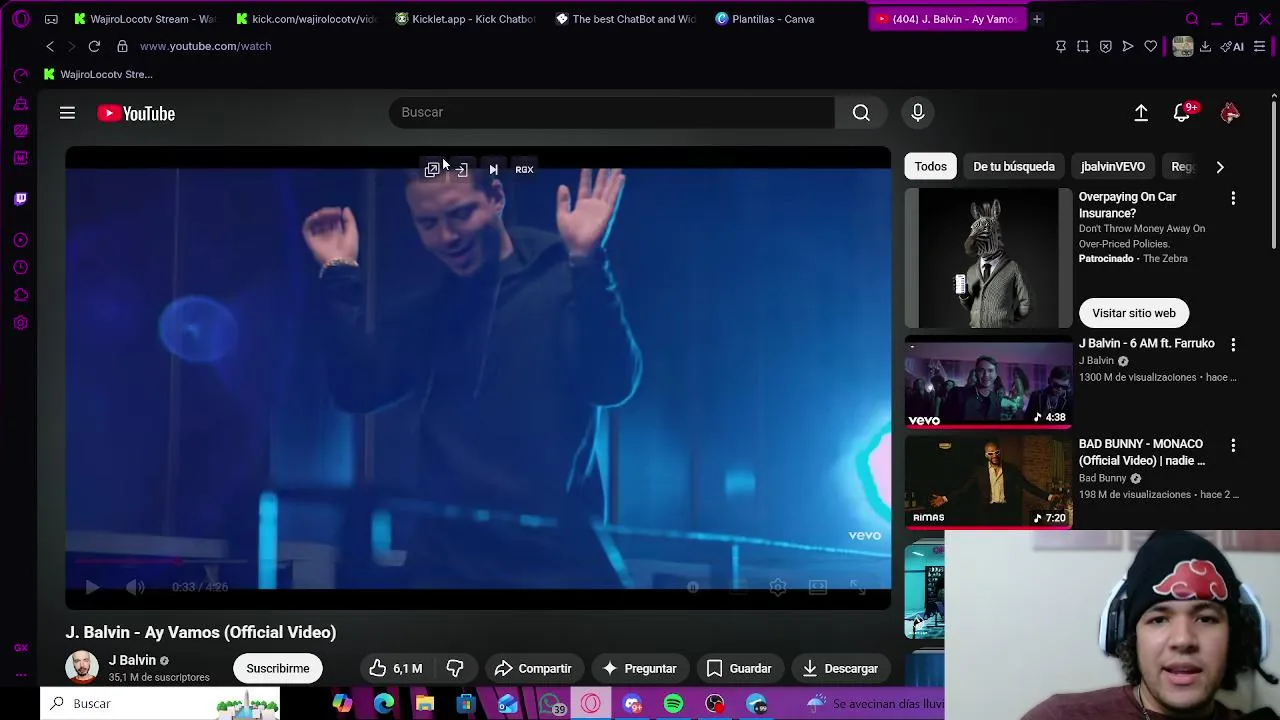The image size is (1280, 720).
Task: Start voice search with microphone icon
Action: (x=917, y=112)
